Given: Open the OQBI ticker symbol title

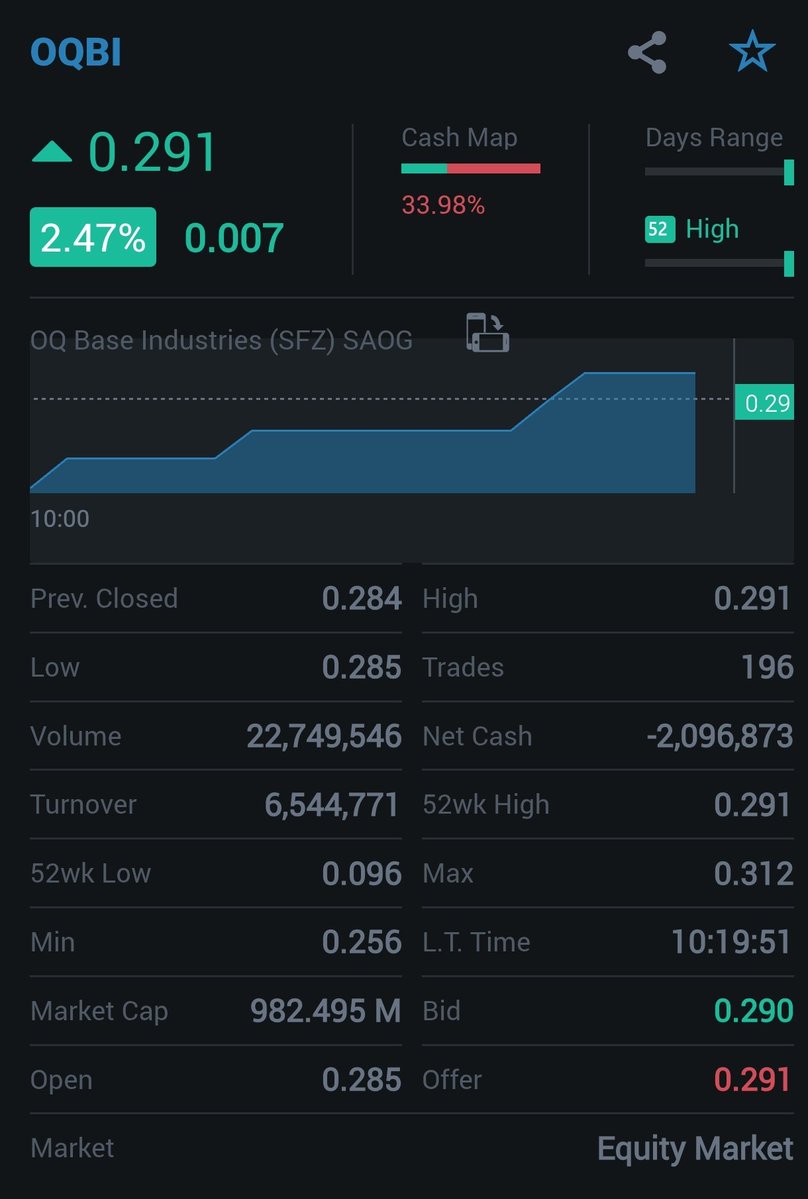Looking at the screenshot, I should (x=76, y=53).
